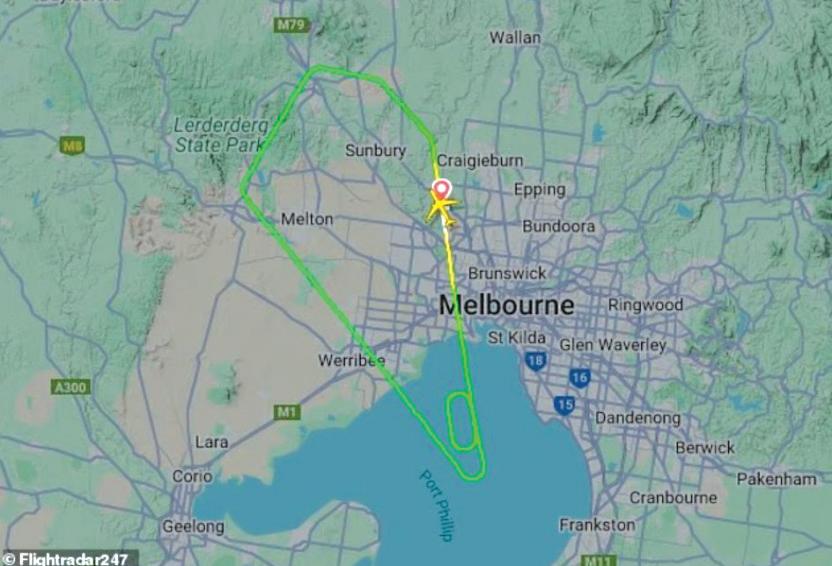Click the A300 route shield
Viewport: 832px width, 566px height.
pyautogui.click(x=71, y=387)
